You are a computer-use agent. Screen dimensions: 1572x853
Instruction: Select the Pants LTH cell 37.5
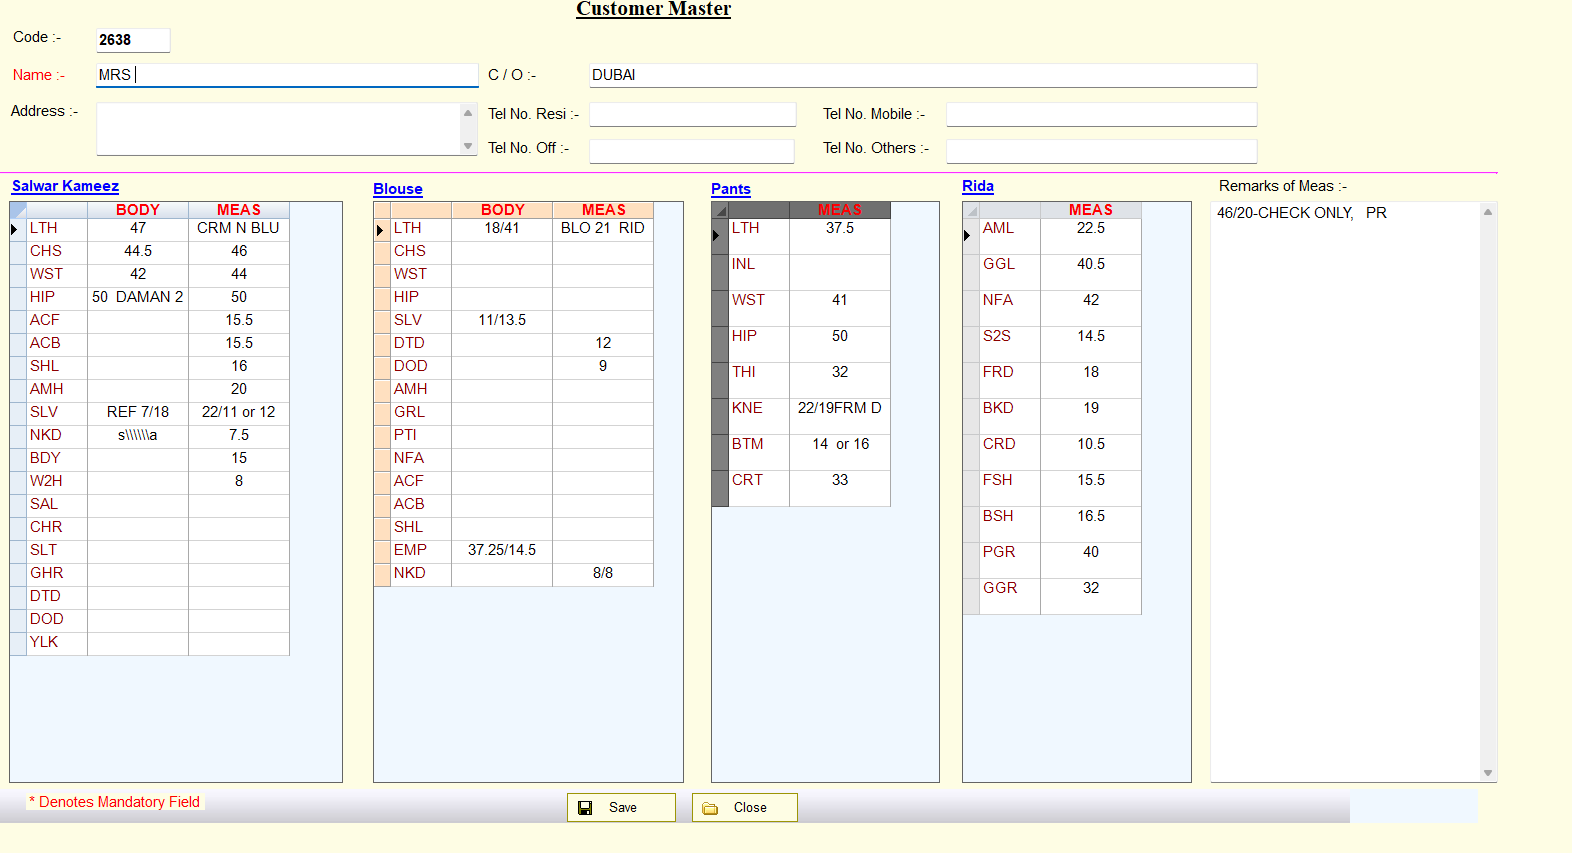pyautogui.click(x=840, y=237)
